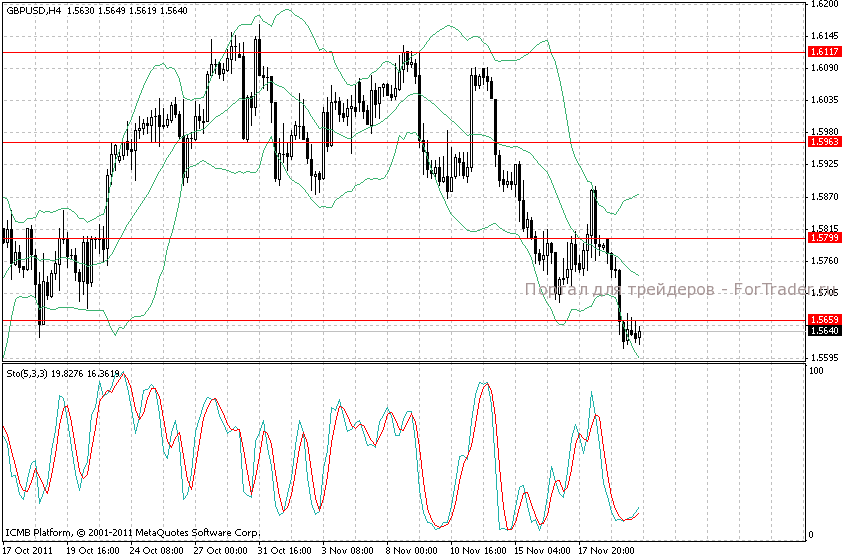The width and height of the screenshot is (843, 558).
Task: Select the red 1.5963 price level label
Action: point(824,142)
